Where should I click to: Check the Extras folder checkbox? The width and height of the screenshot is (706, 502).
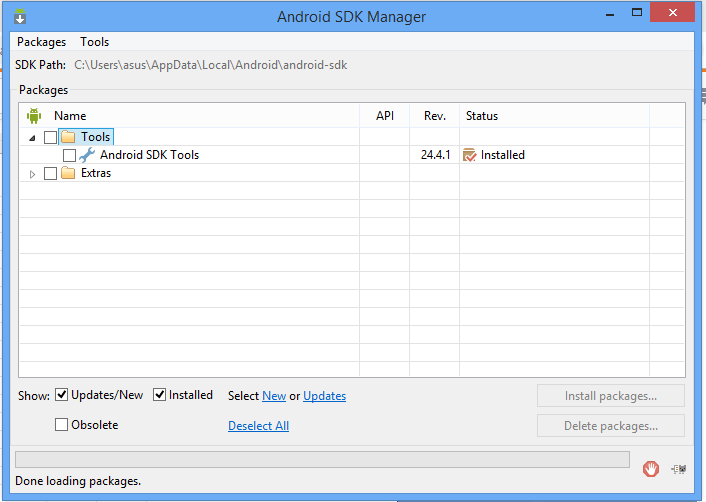tap(50, 173)
